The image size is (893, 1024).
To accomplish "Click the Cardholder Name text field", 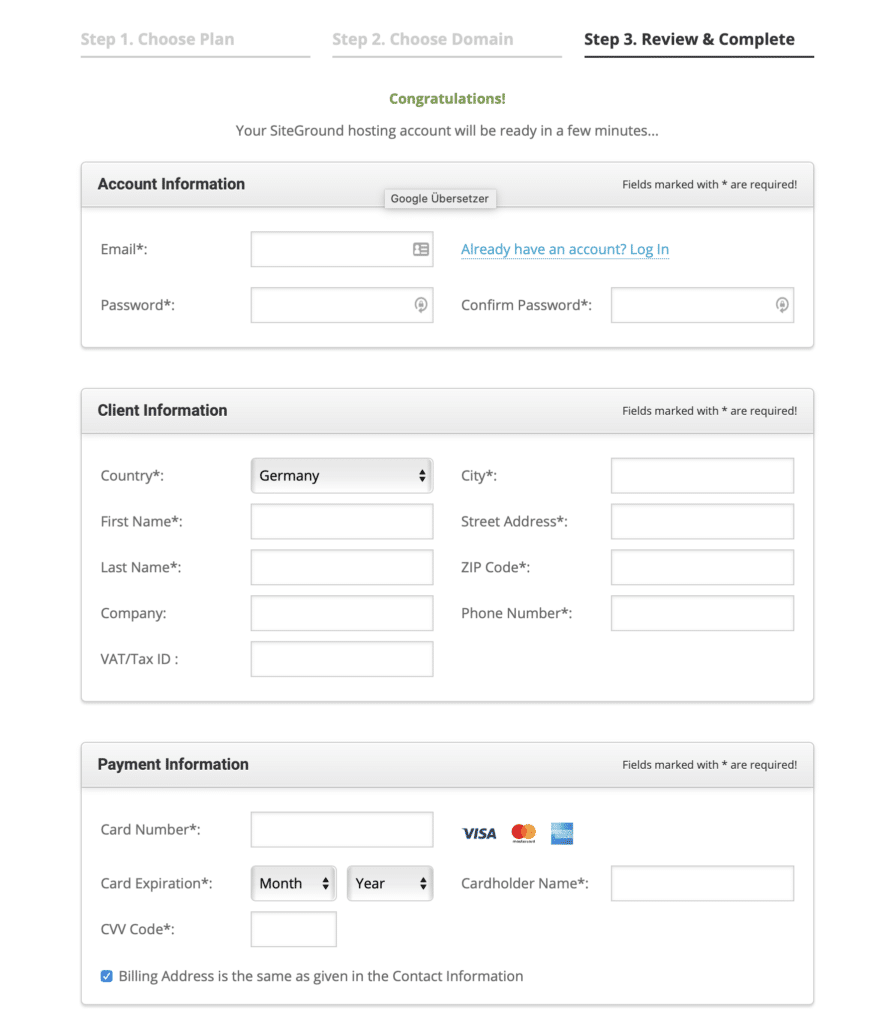I will point(702,883).
